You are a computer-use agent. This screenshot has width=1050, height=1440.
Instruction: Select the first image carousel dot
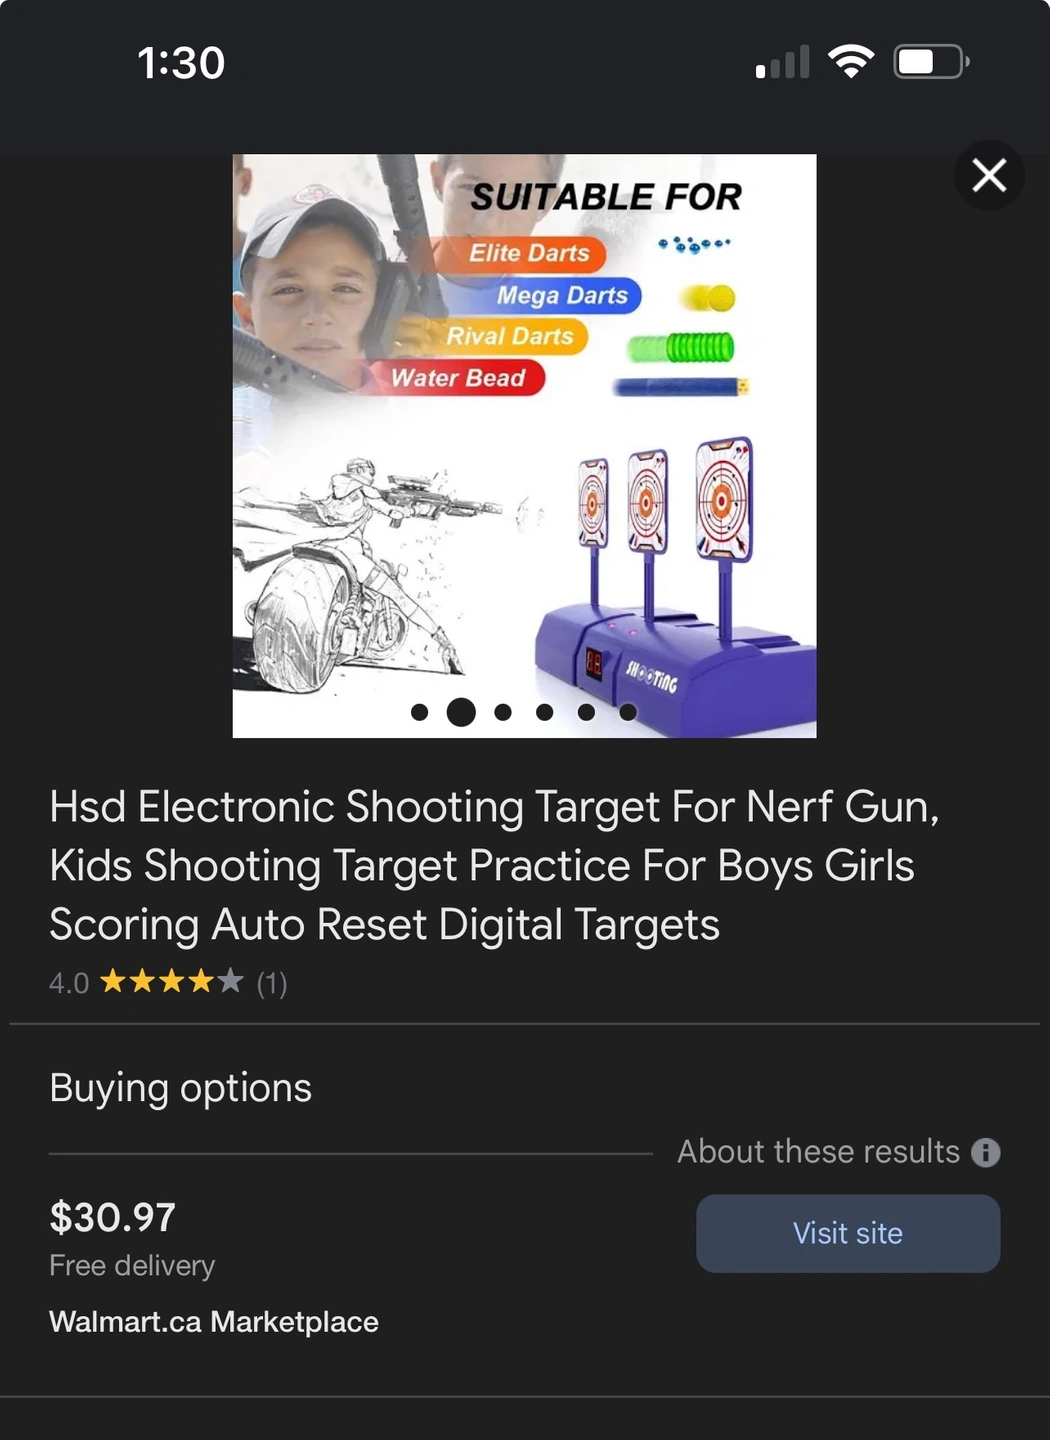point(420,712)
